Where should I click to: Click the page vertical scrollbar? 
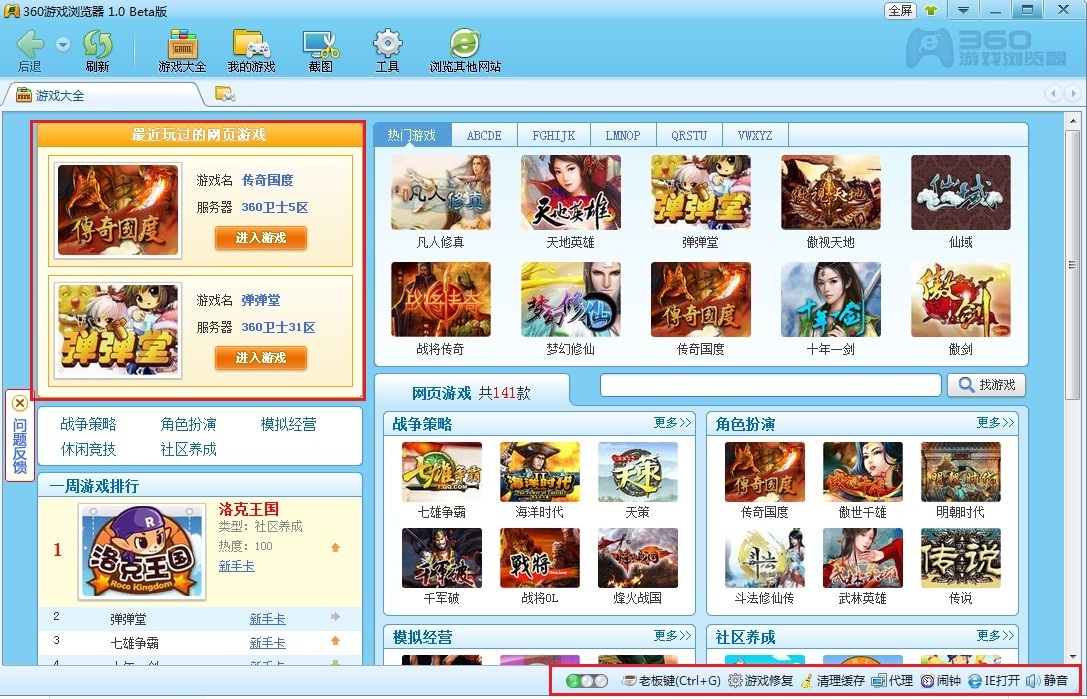(1072, 264)
